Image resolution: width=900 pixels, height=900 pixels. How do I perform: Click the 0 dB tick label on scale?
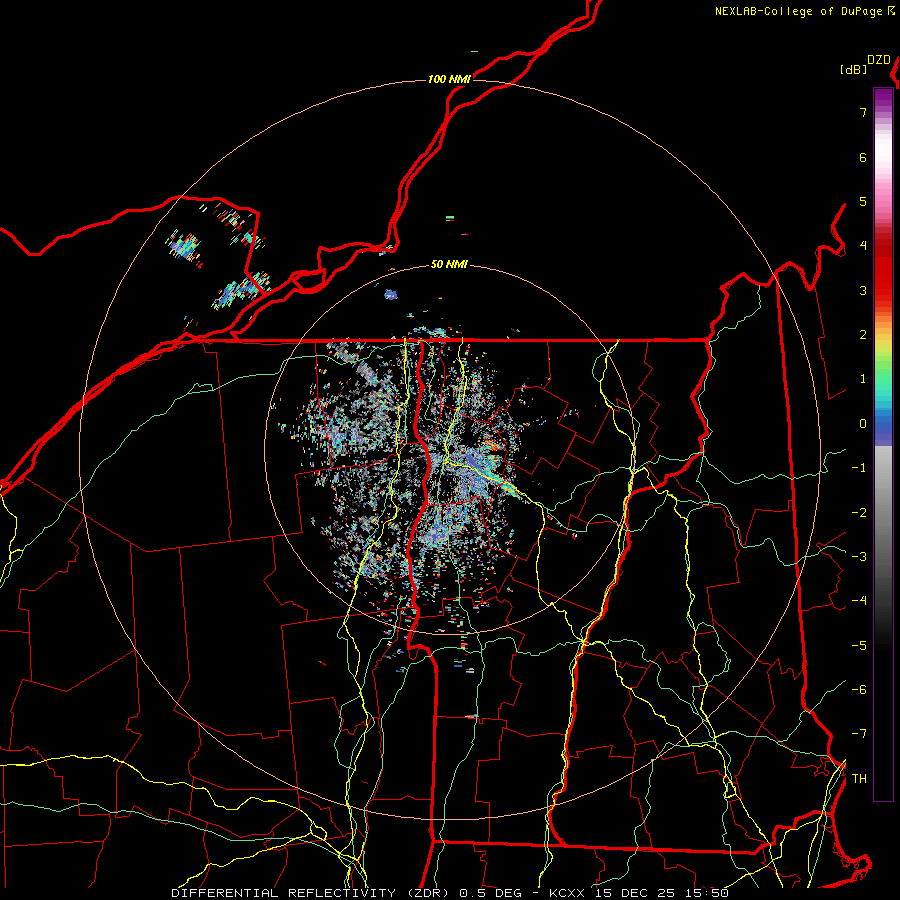(863, 424)
